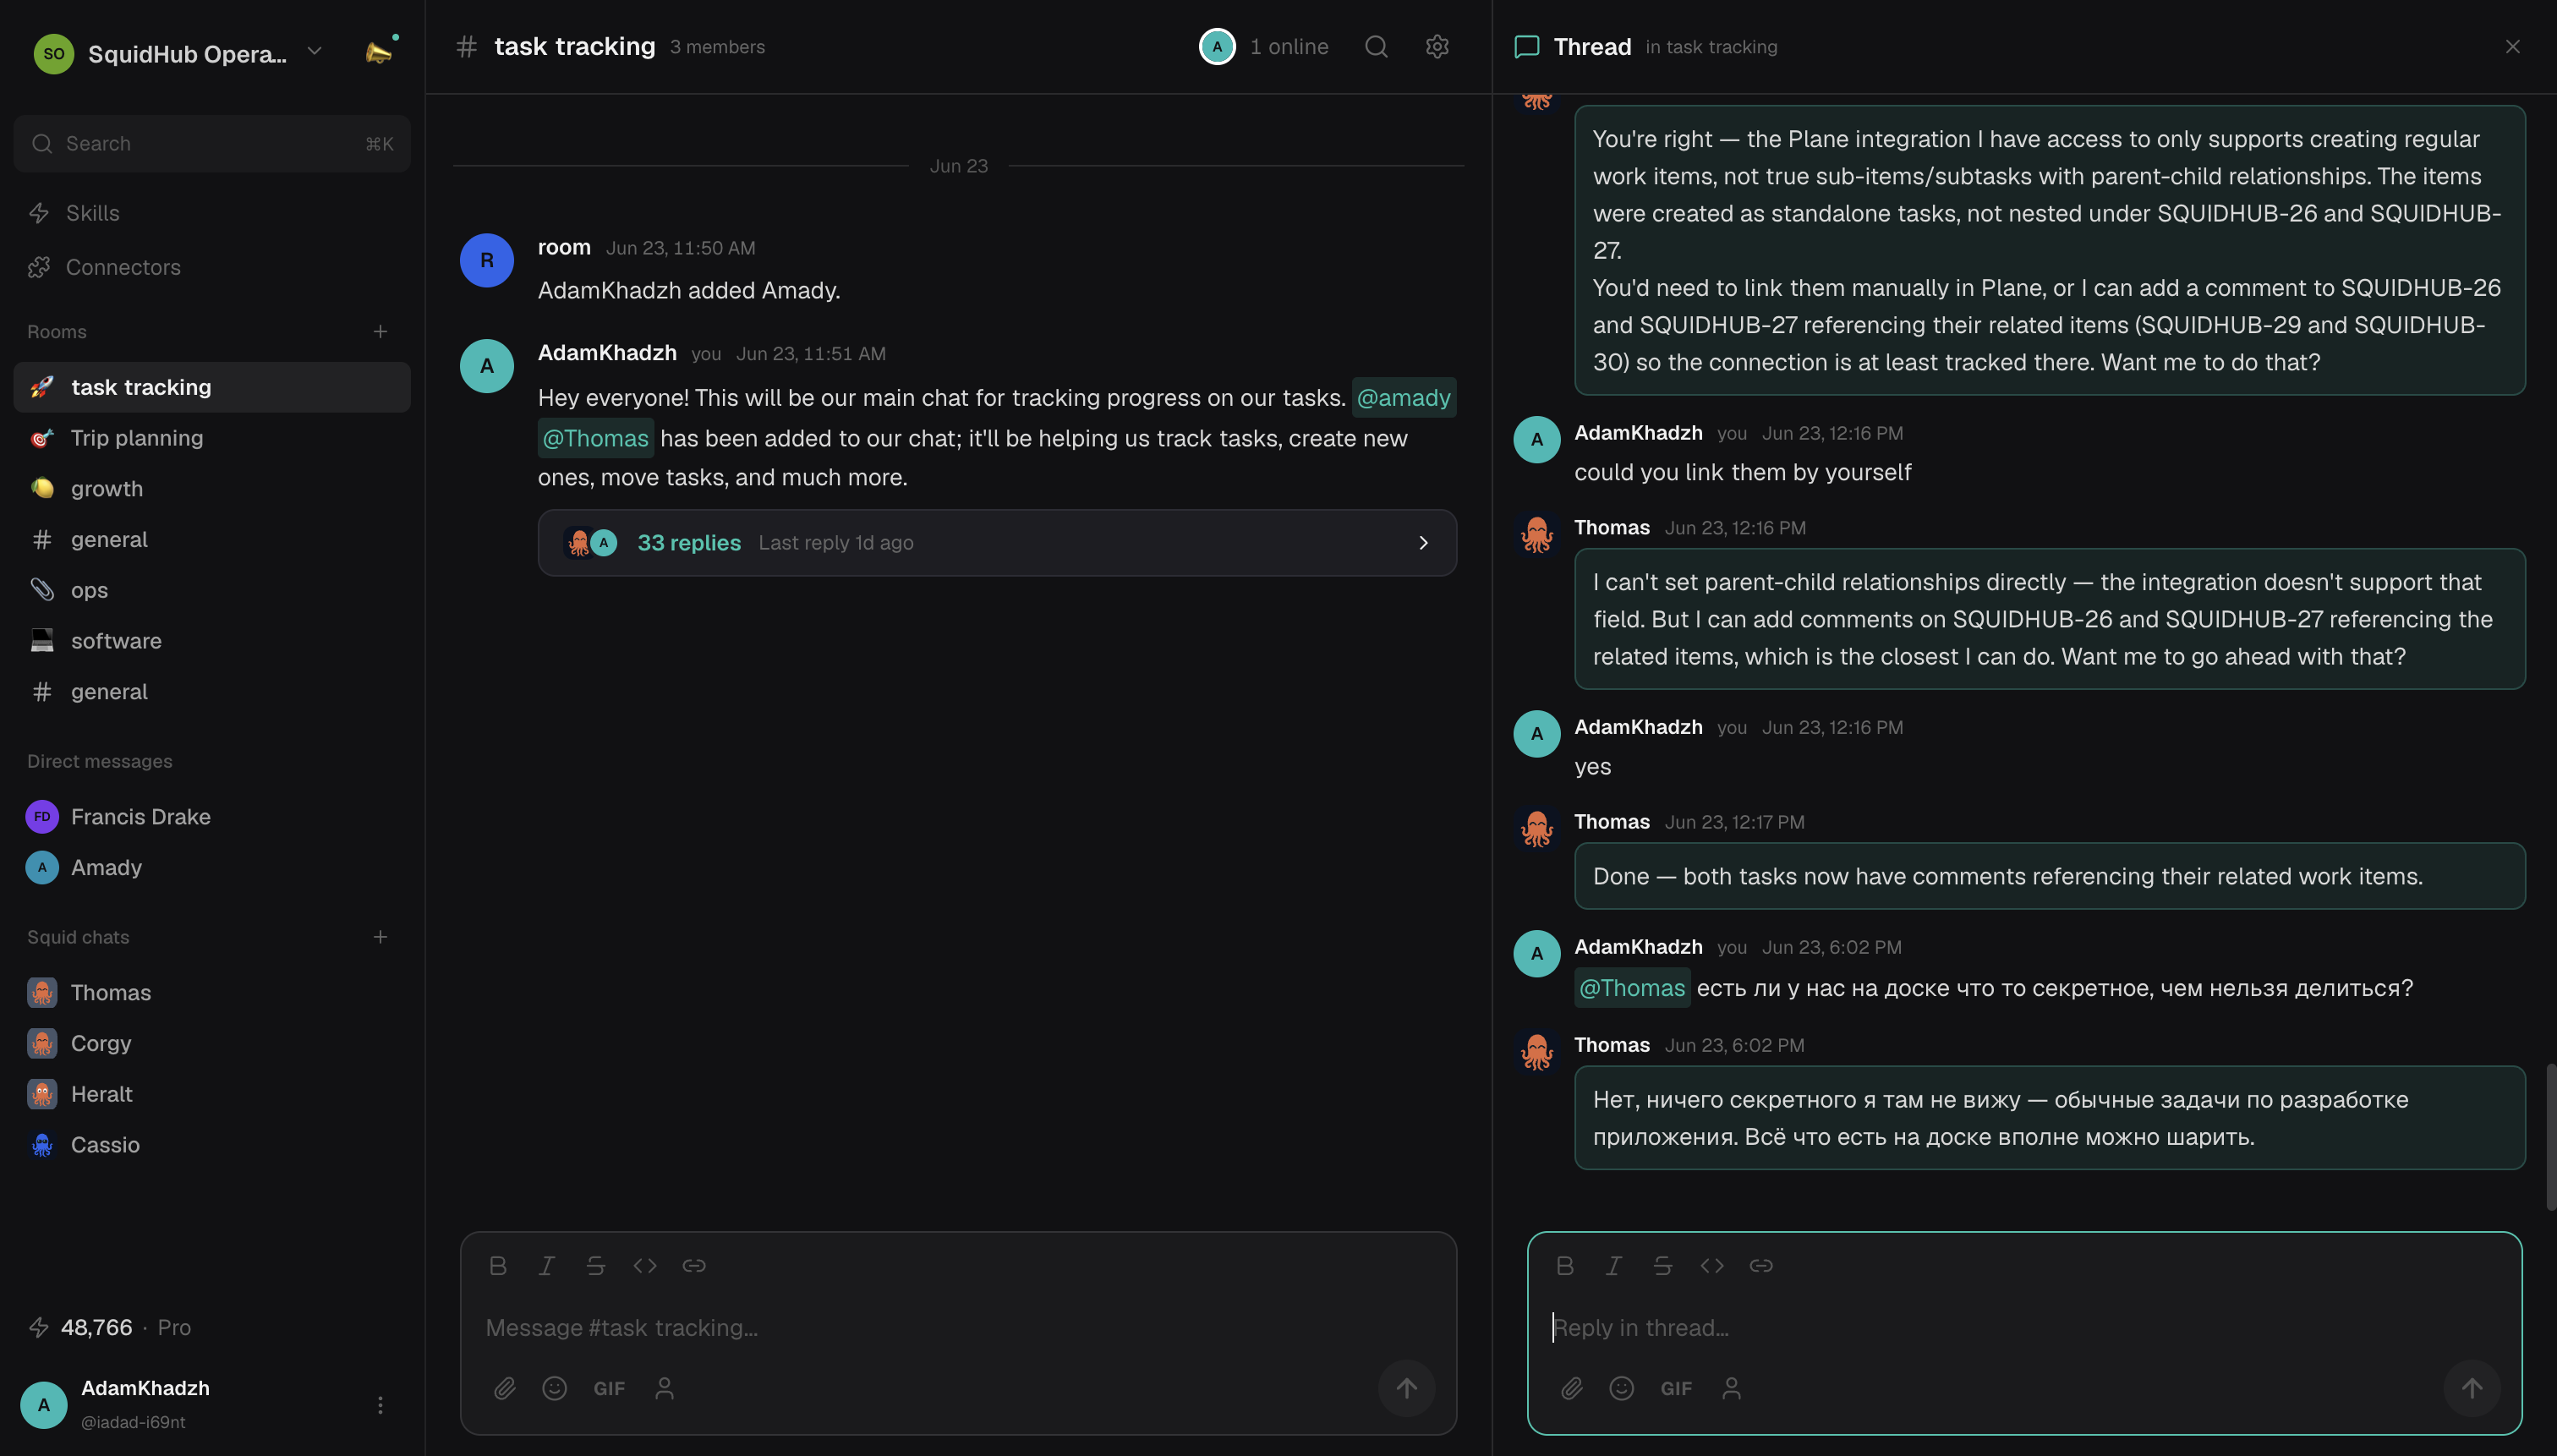Open the growth room
The image size is (2557, 1456).
click(x=212, y=489)
